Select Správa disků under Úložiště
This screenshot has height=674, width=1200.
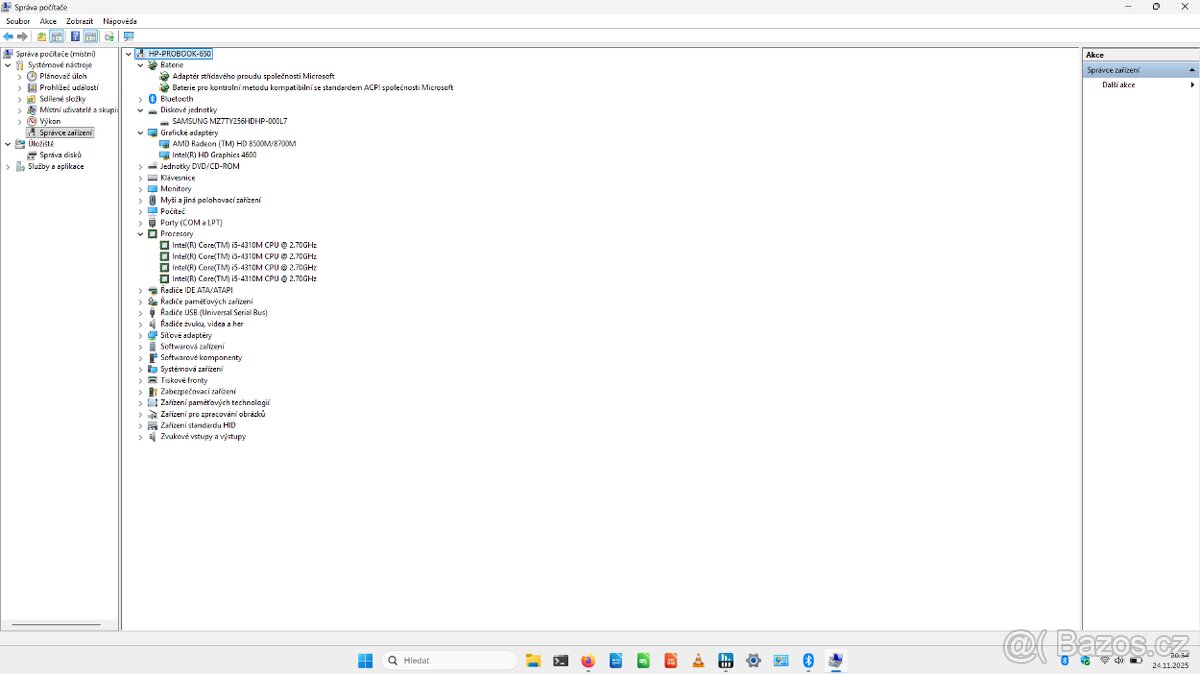[x=61, y=155]
